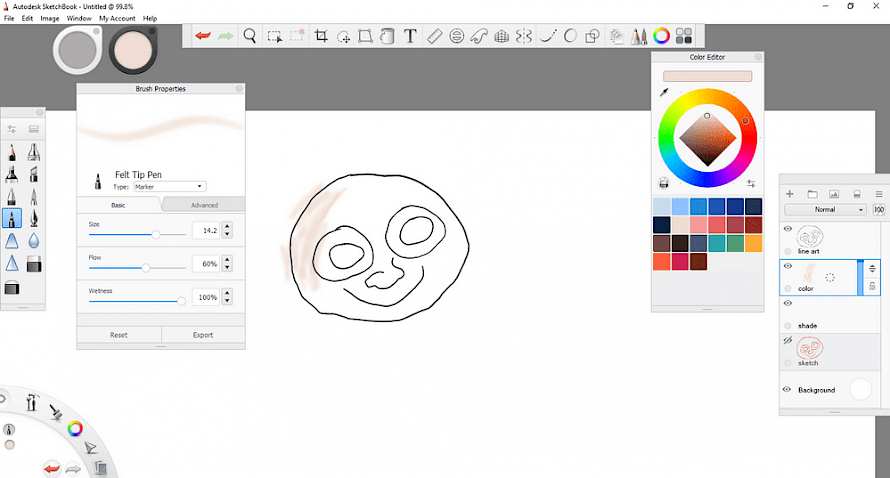Click the Export brush button
This screenshot has width=890, height=478.
(x=203, y=335)
